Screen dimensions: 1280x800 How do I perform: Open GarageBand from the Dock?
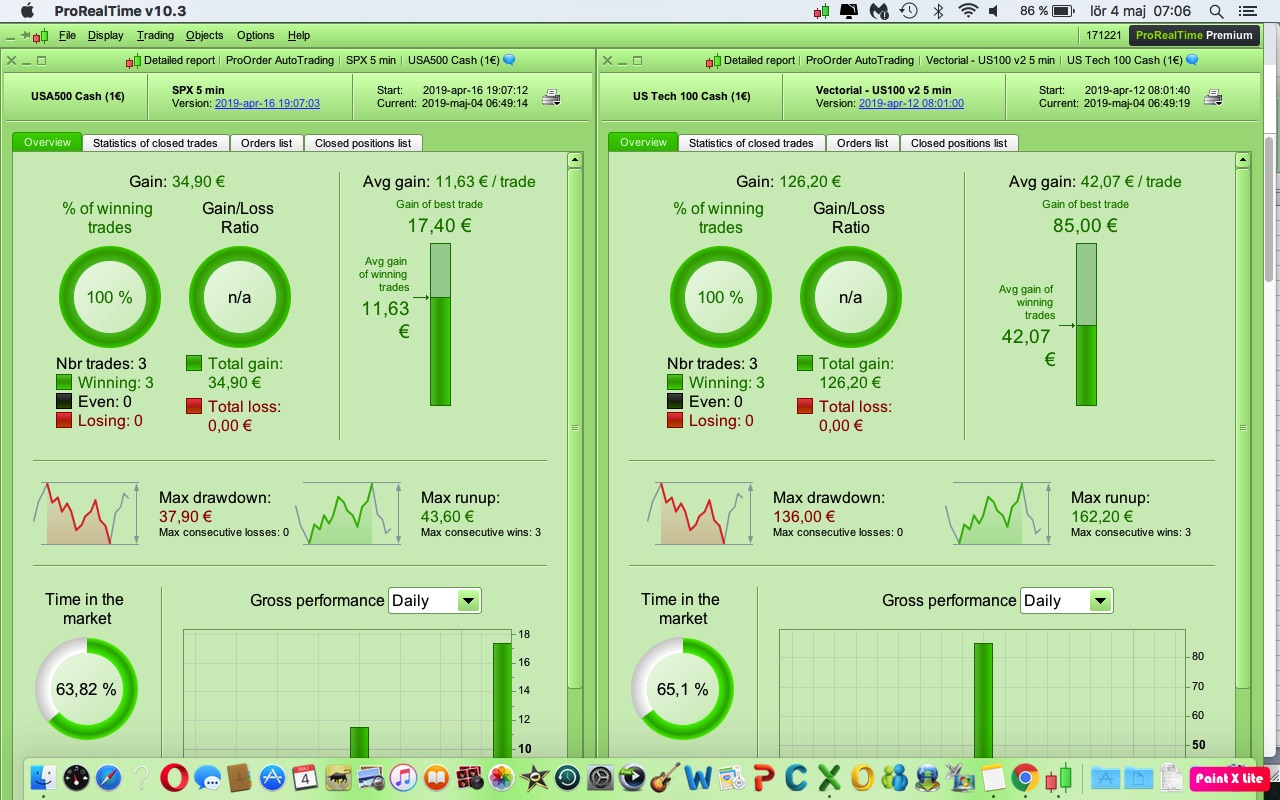pyautogui.click(x=665, y=777)
